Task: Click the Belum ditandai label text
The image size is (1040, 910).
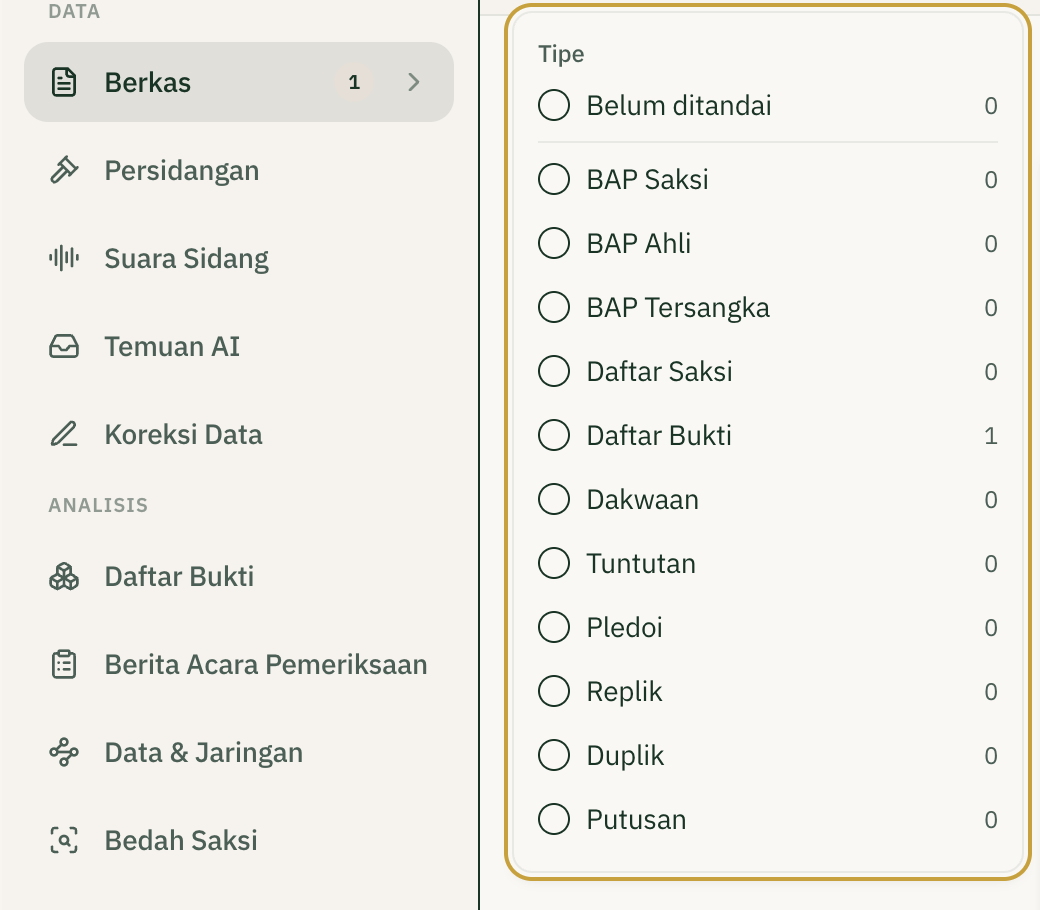Action: click(x=679, y=105)
